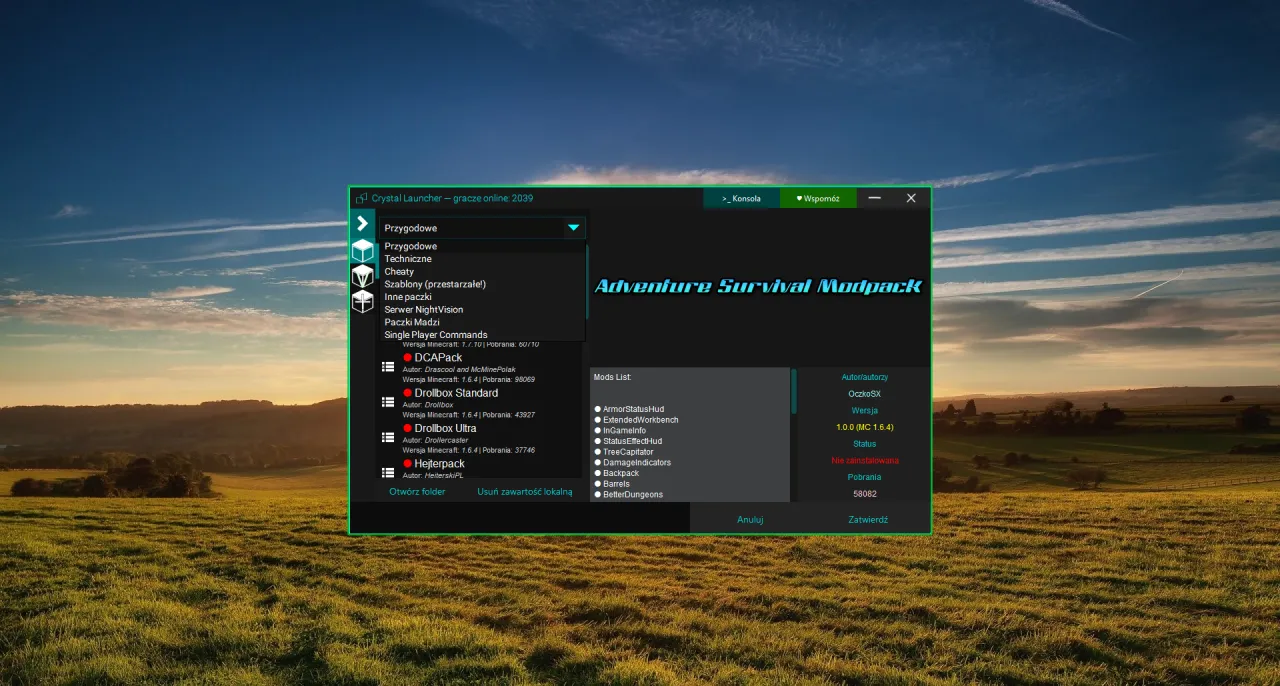
Task: Click the add-new-pack cube icon in sidebar
Action: 362,301
